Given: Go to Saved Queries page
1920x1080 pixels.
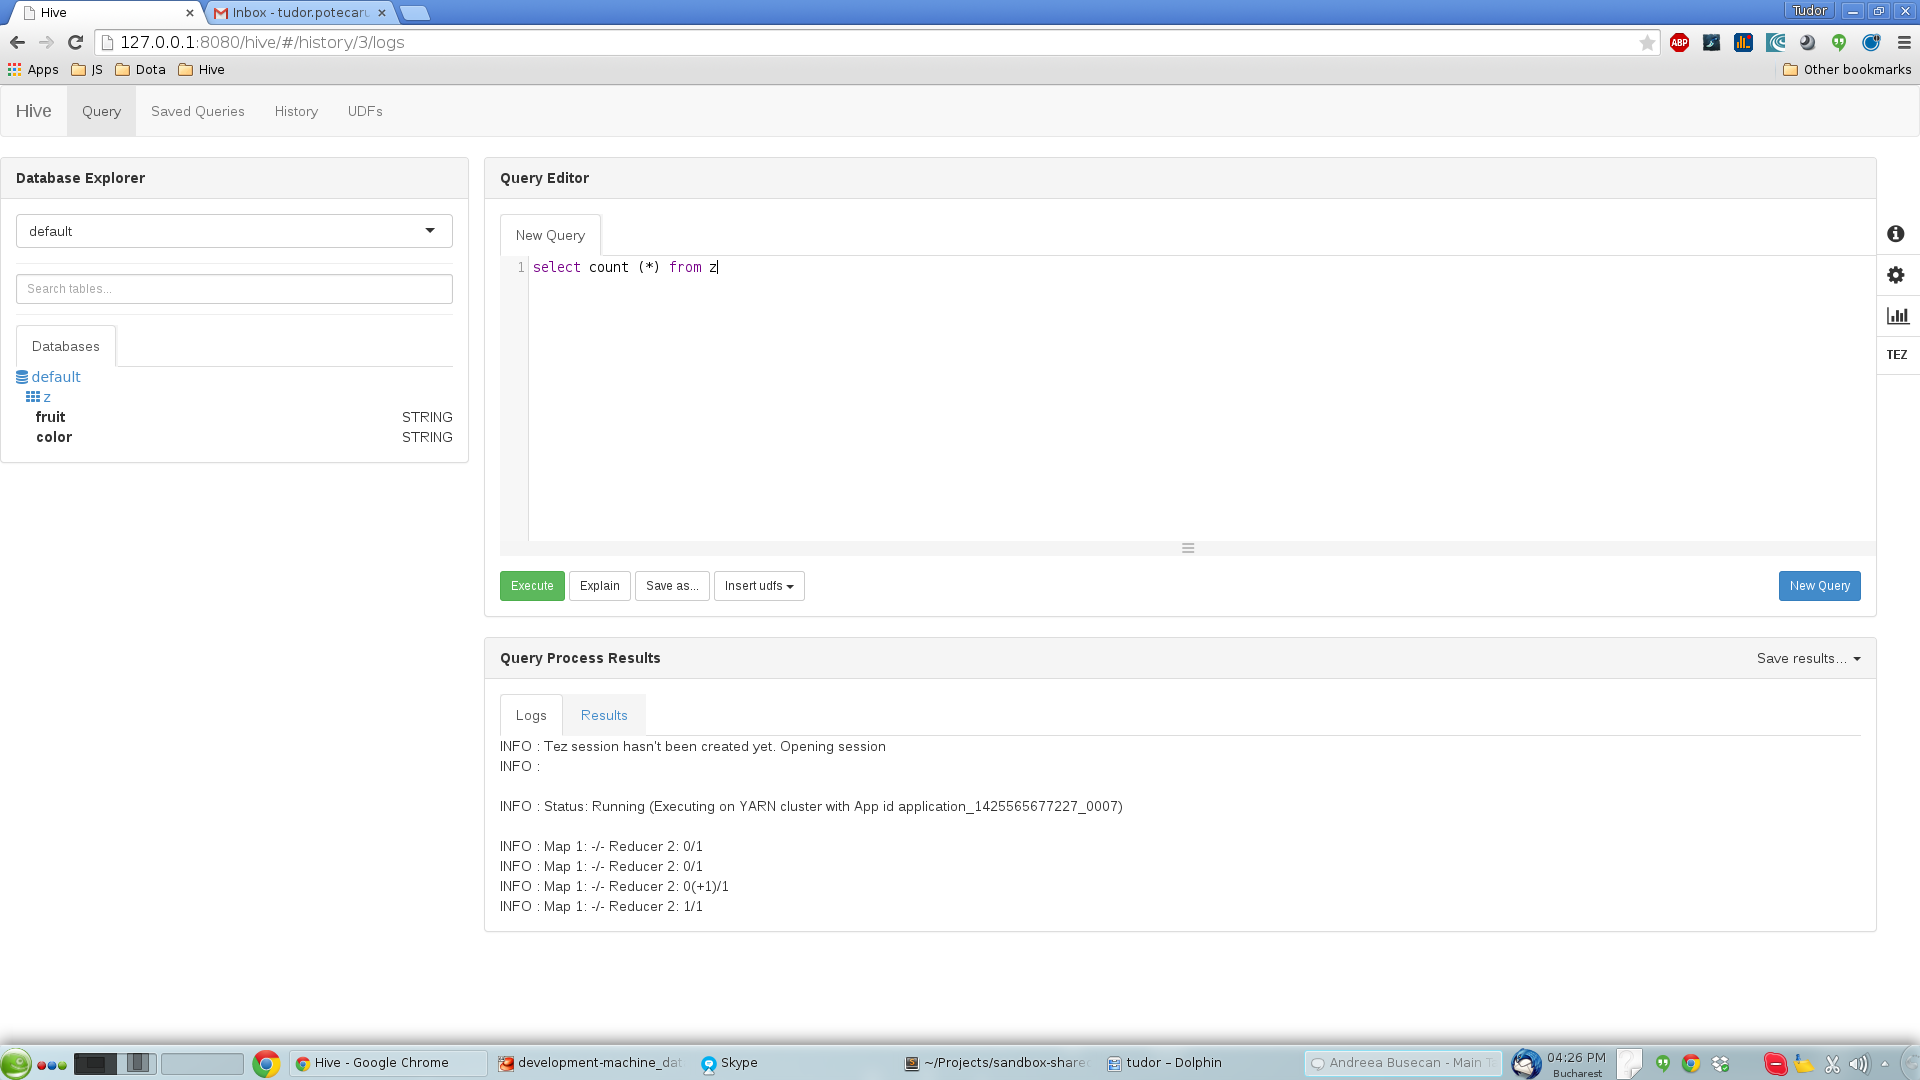Looking at the screenshot, I should [x=198, y=111].
